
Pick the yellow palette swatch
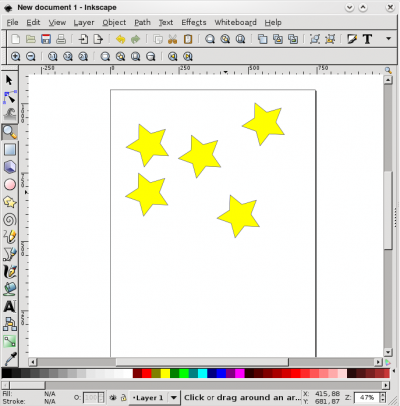165,373
